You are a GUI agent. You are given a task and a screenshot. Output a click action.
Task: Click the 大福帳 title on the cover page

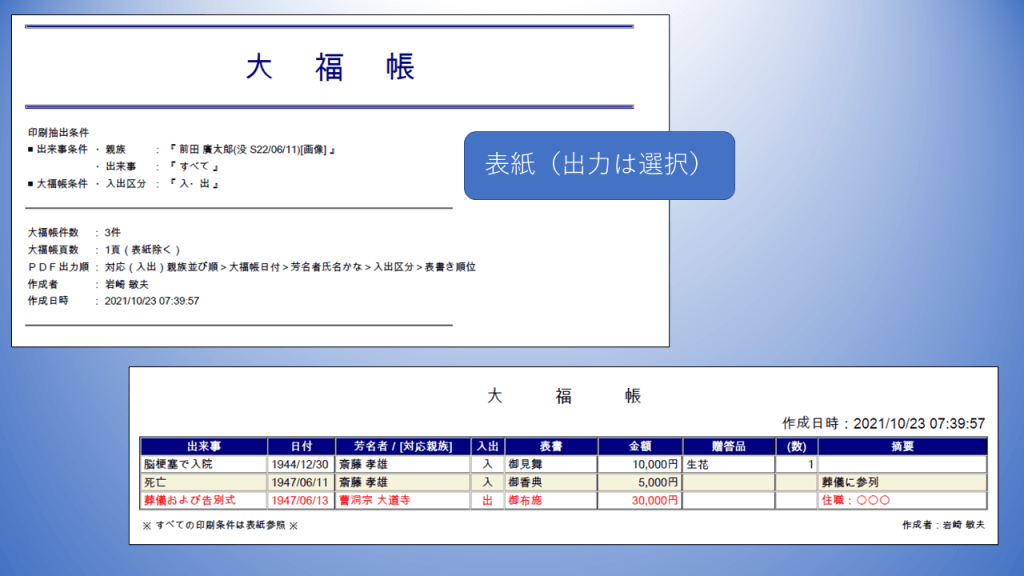point(330,67)
